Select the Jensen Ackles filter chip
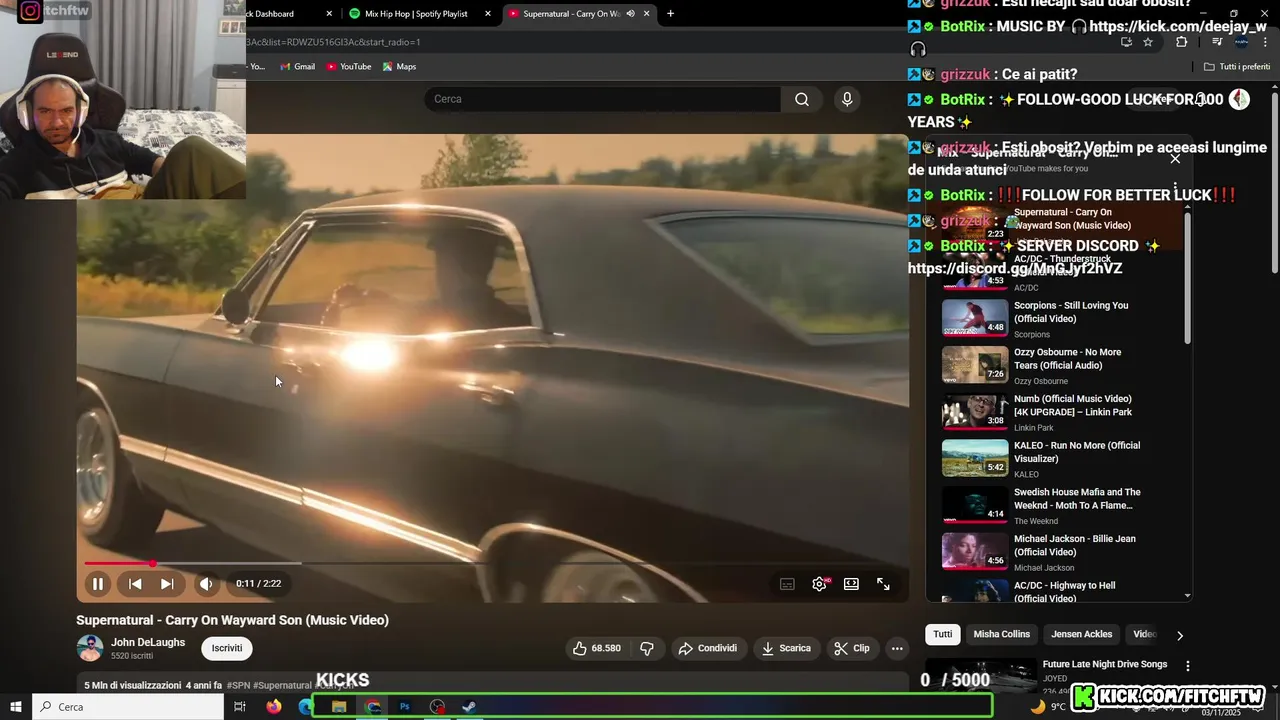 click(x=1082, y=634)
